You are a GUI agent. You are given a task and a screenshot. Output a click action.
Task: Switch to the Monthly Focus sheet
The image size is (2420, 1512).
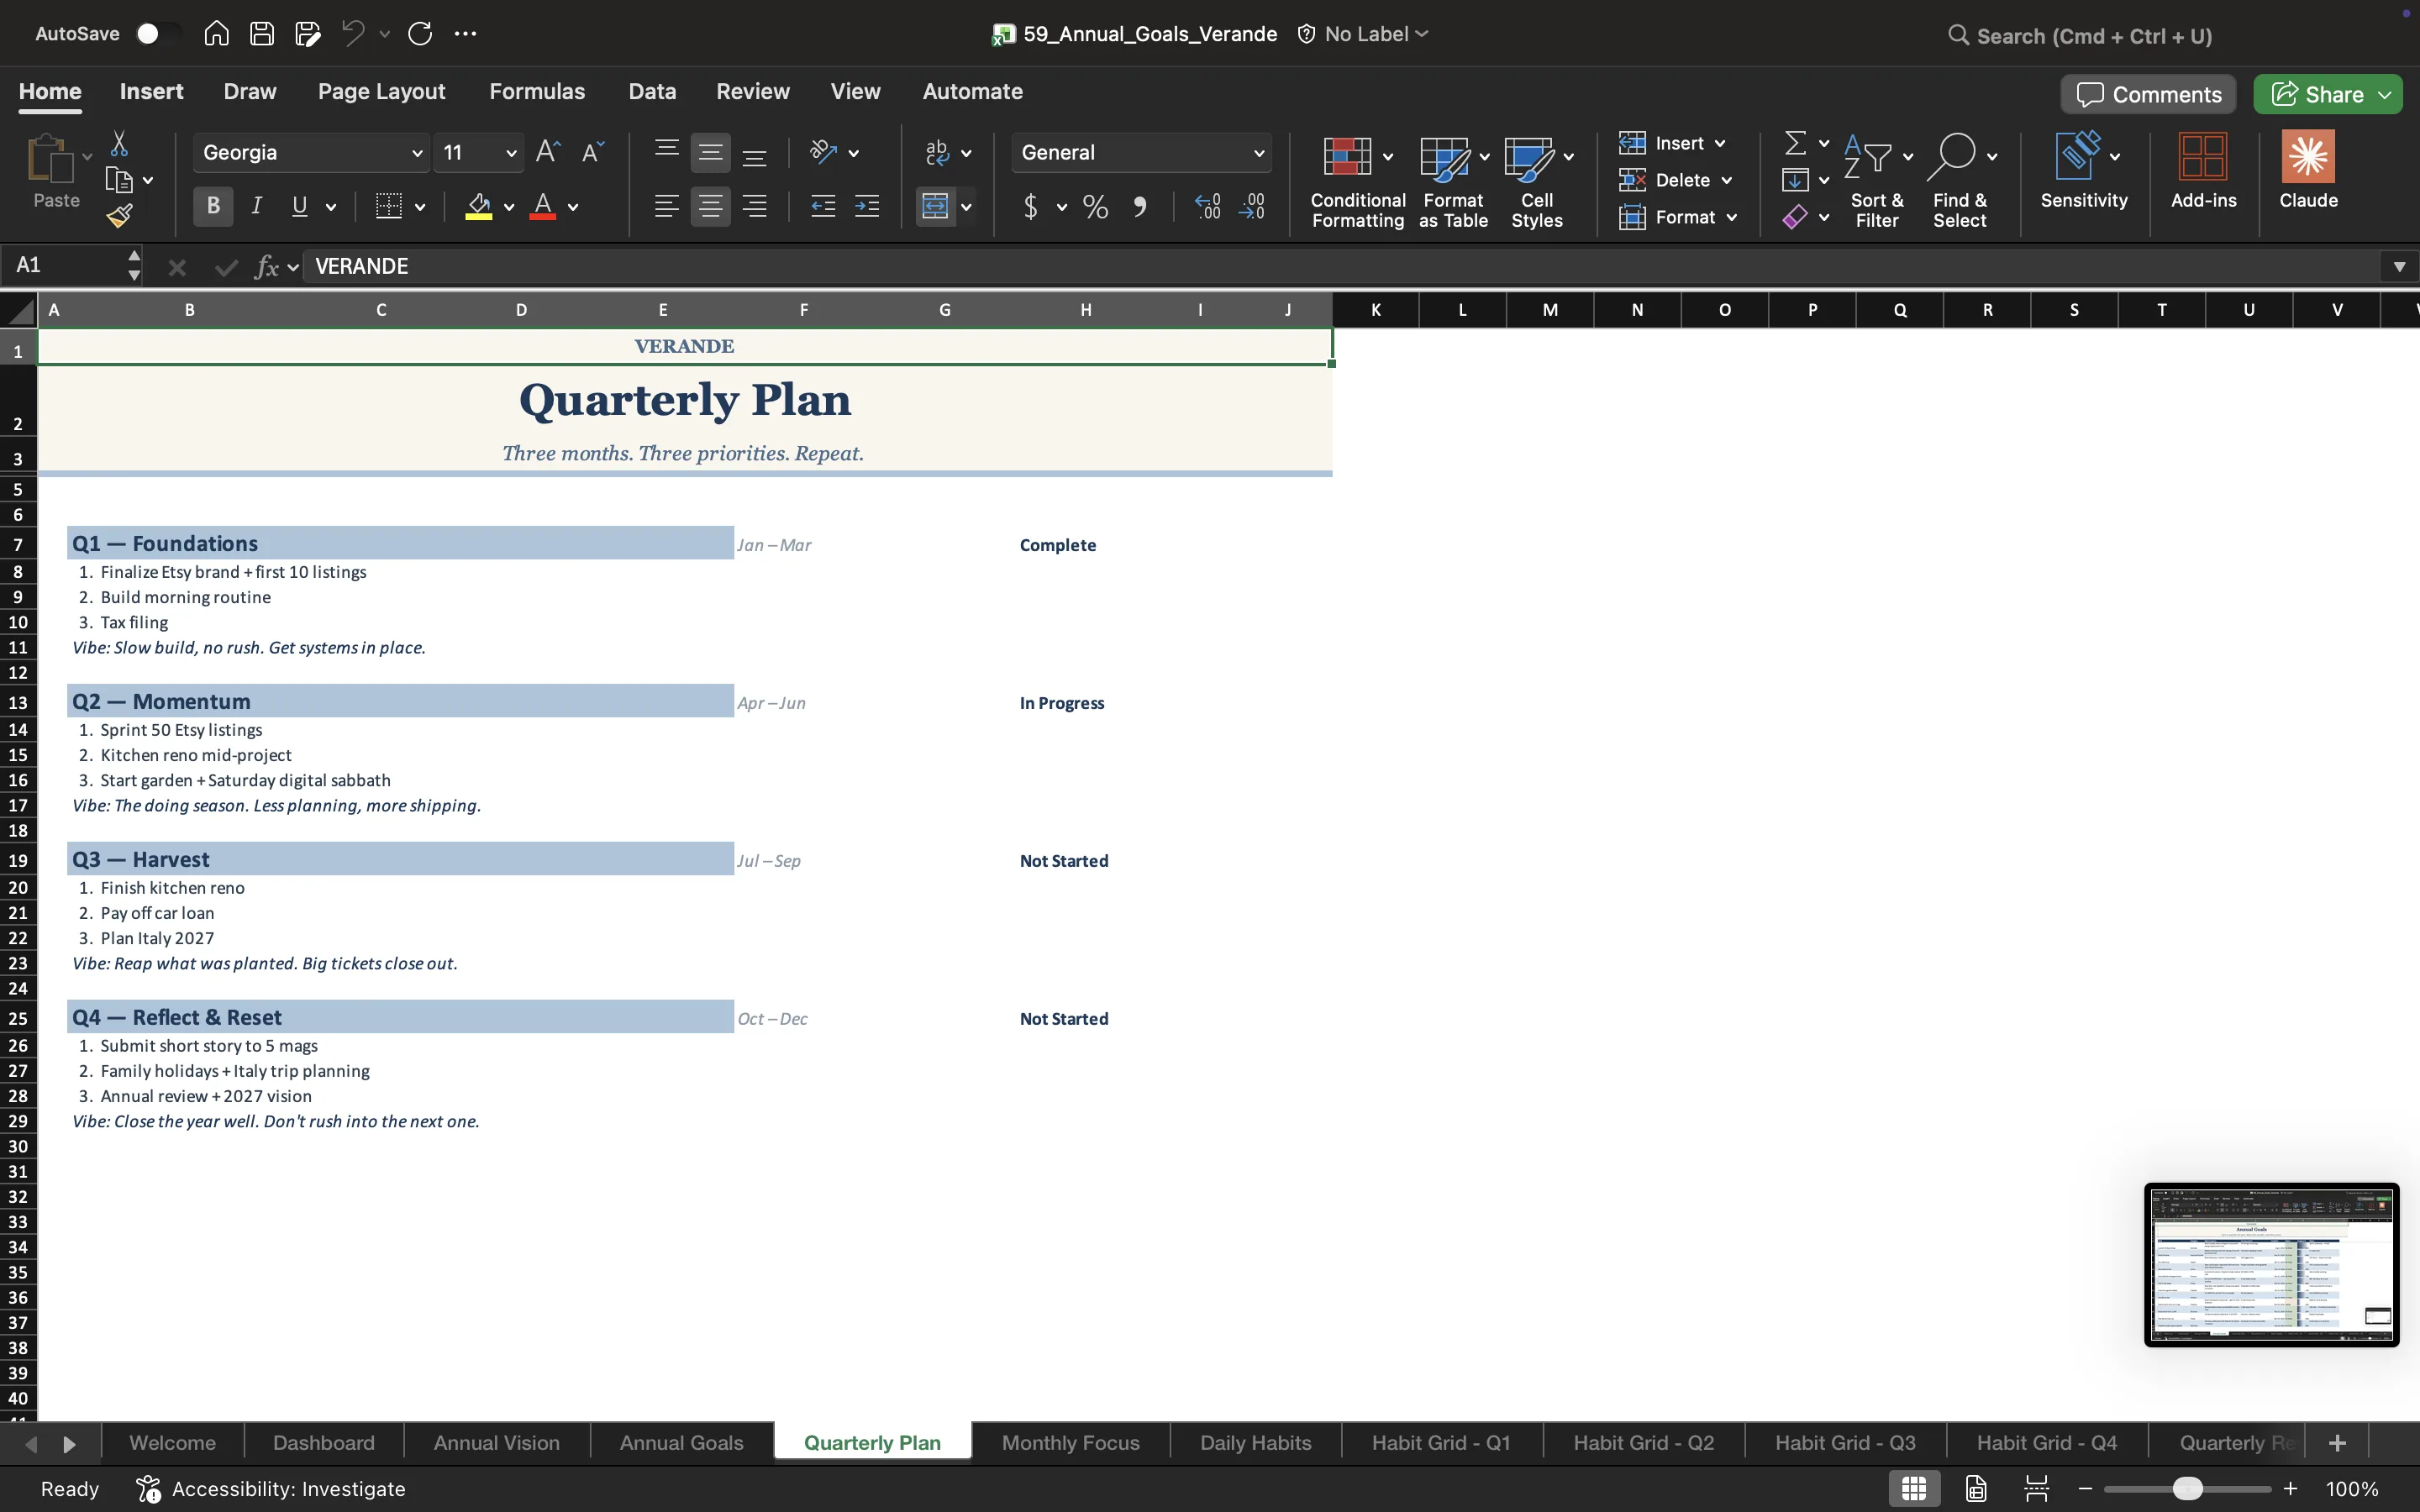coord(1070,1443)
